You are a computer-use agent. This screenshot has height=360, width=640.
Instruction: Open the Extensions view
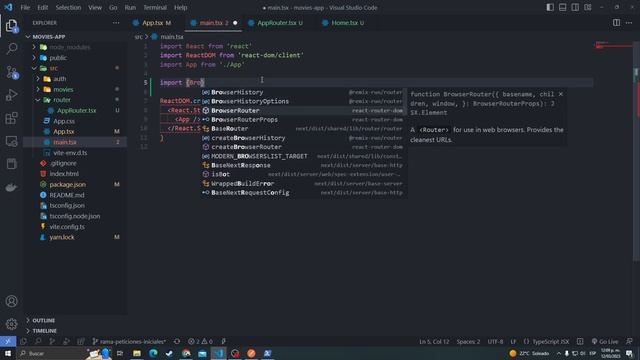[11, 118]
